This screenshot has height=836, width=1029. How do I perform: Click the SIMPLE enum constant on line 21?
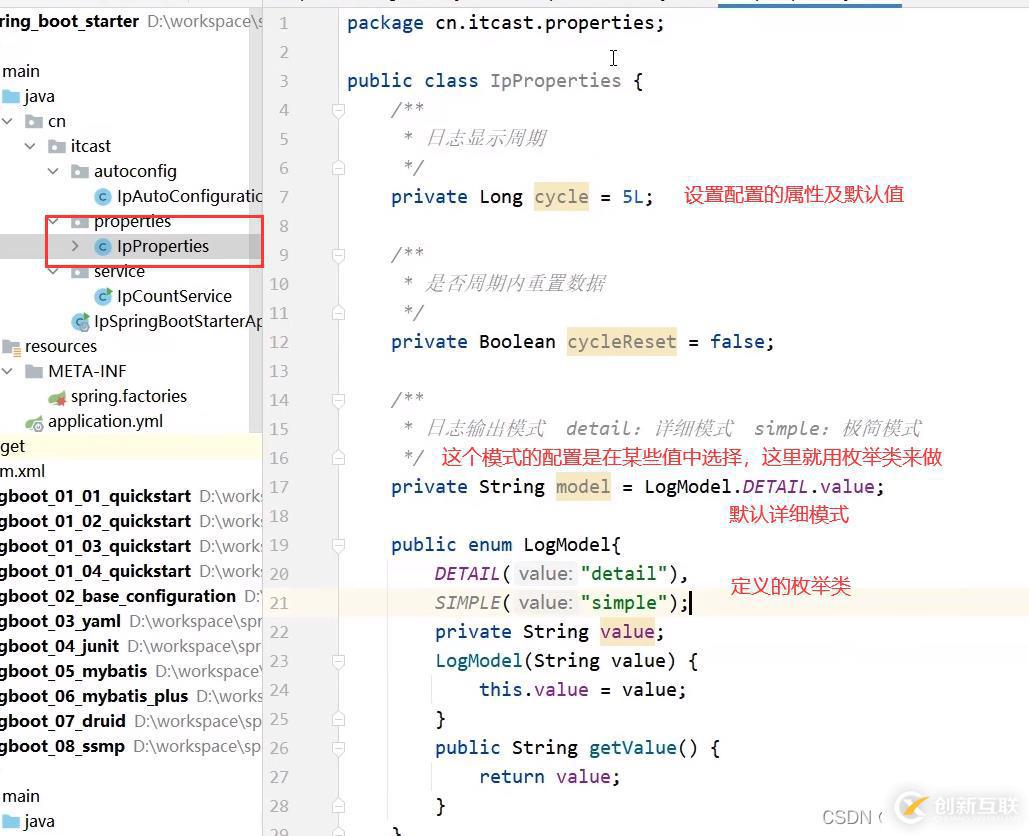pos(467,603)
